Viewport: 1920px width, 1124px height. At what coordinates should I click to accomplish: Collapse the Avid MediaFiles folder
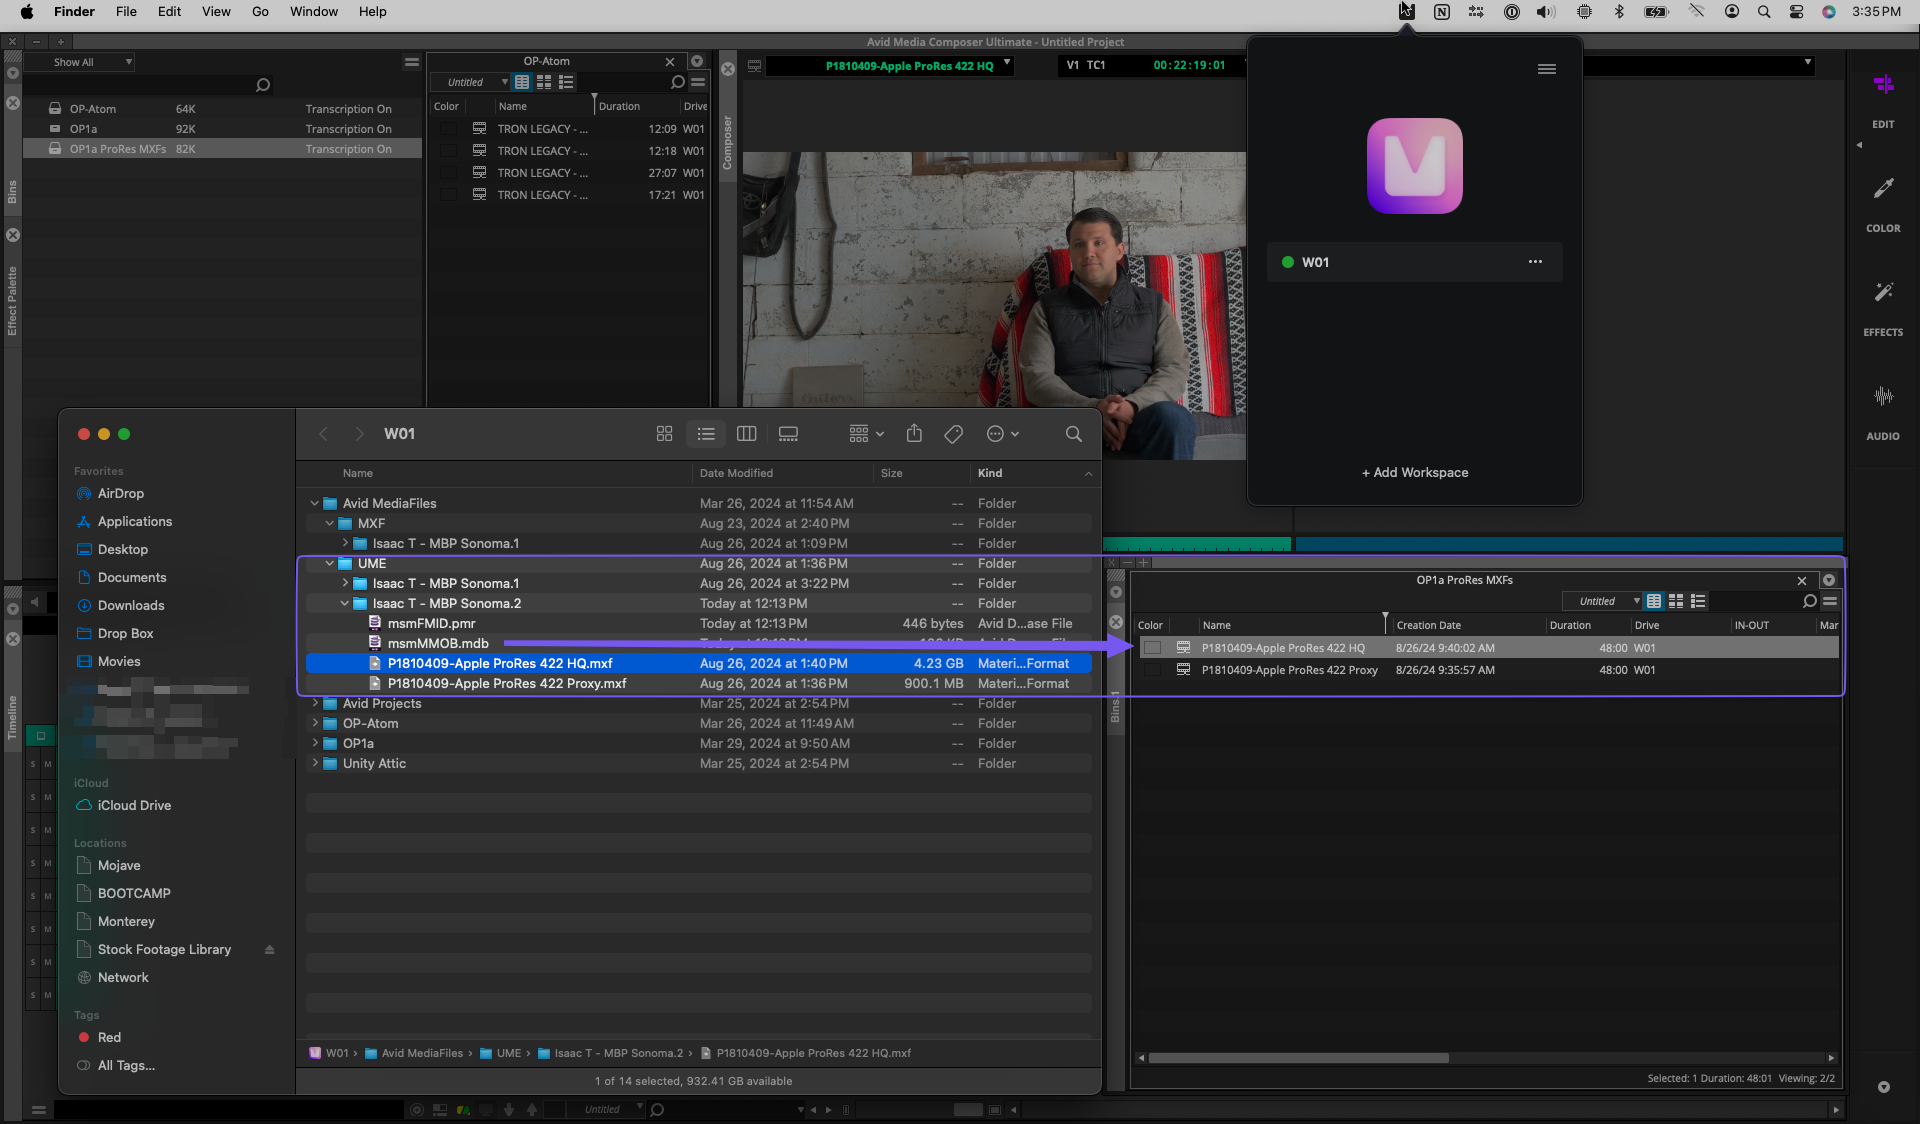314,504
